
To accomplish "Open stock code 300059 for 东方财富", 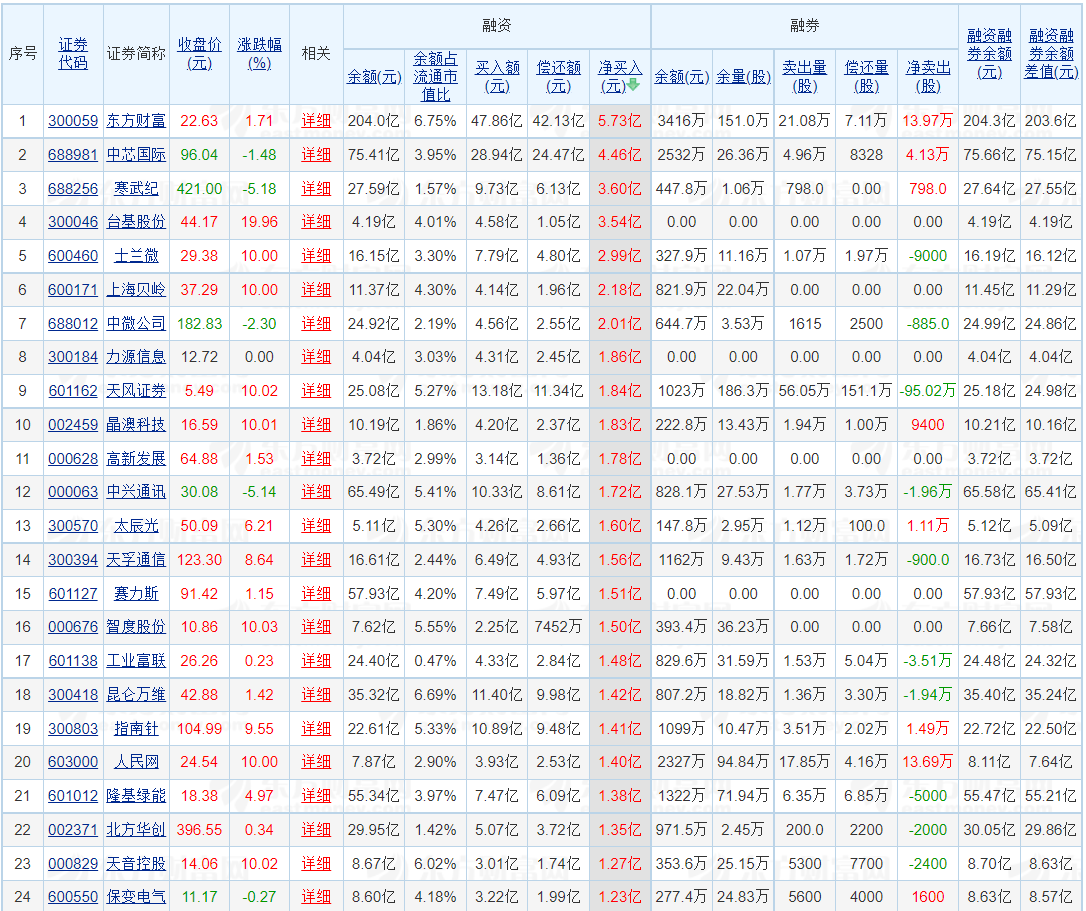I will tap(73, 120).
